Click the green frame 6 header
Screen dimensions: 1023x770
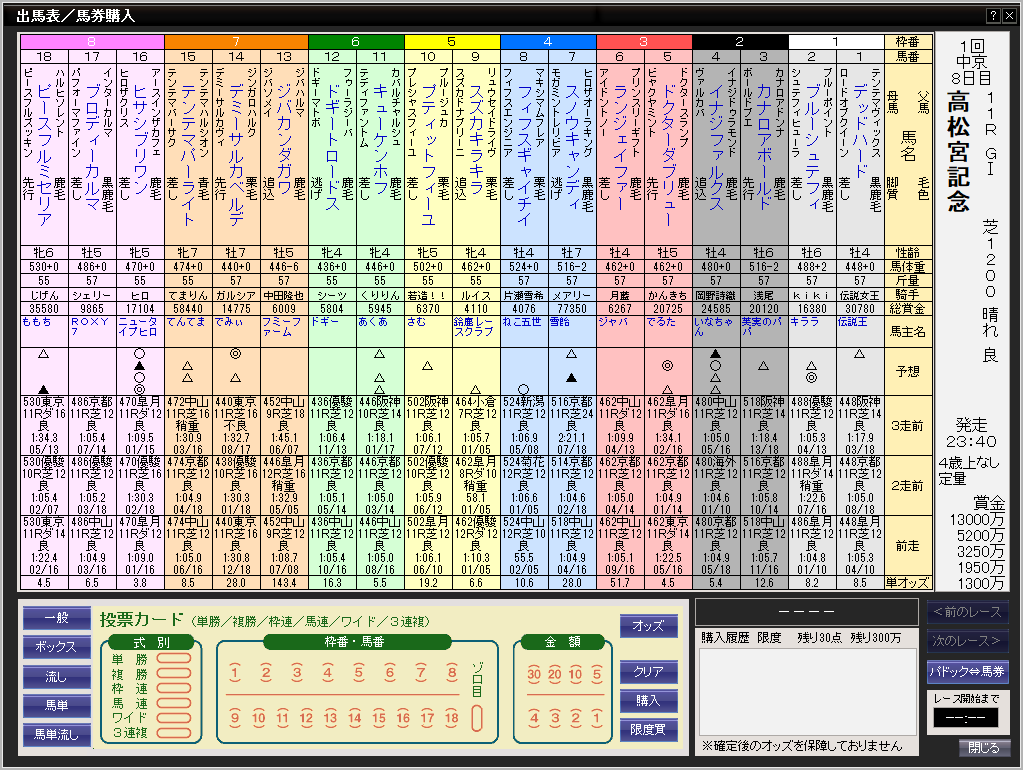point(356,42)
